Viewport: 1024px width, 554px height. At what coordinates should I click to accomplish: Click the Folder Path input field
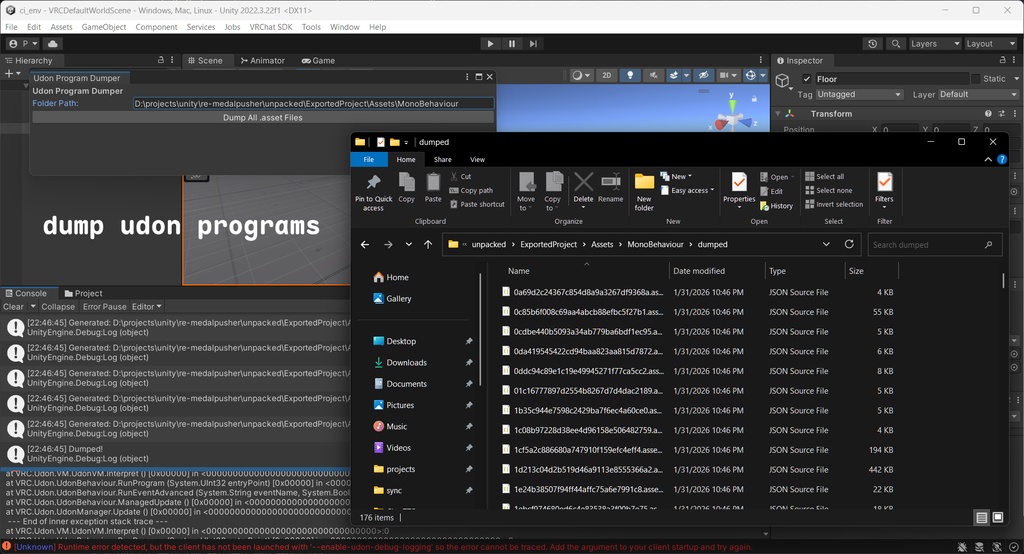tap(313, 103)
